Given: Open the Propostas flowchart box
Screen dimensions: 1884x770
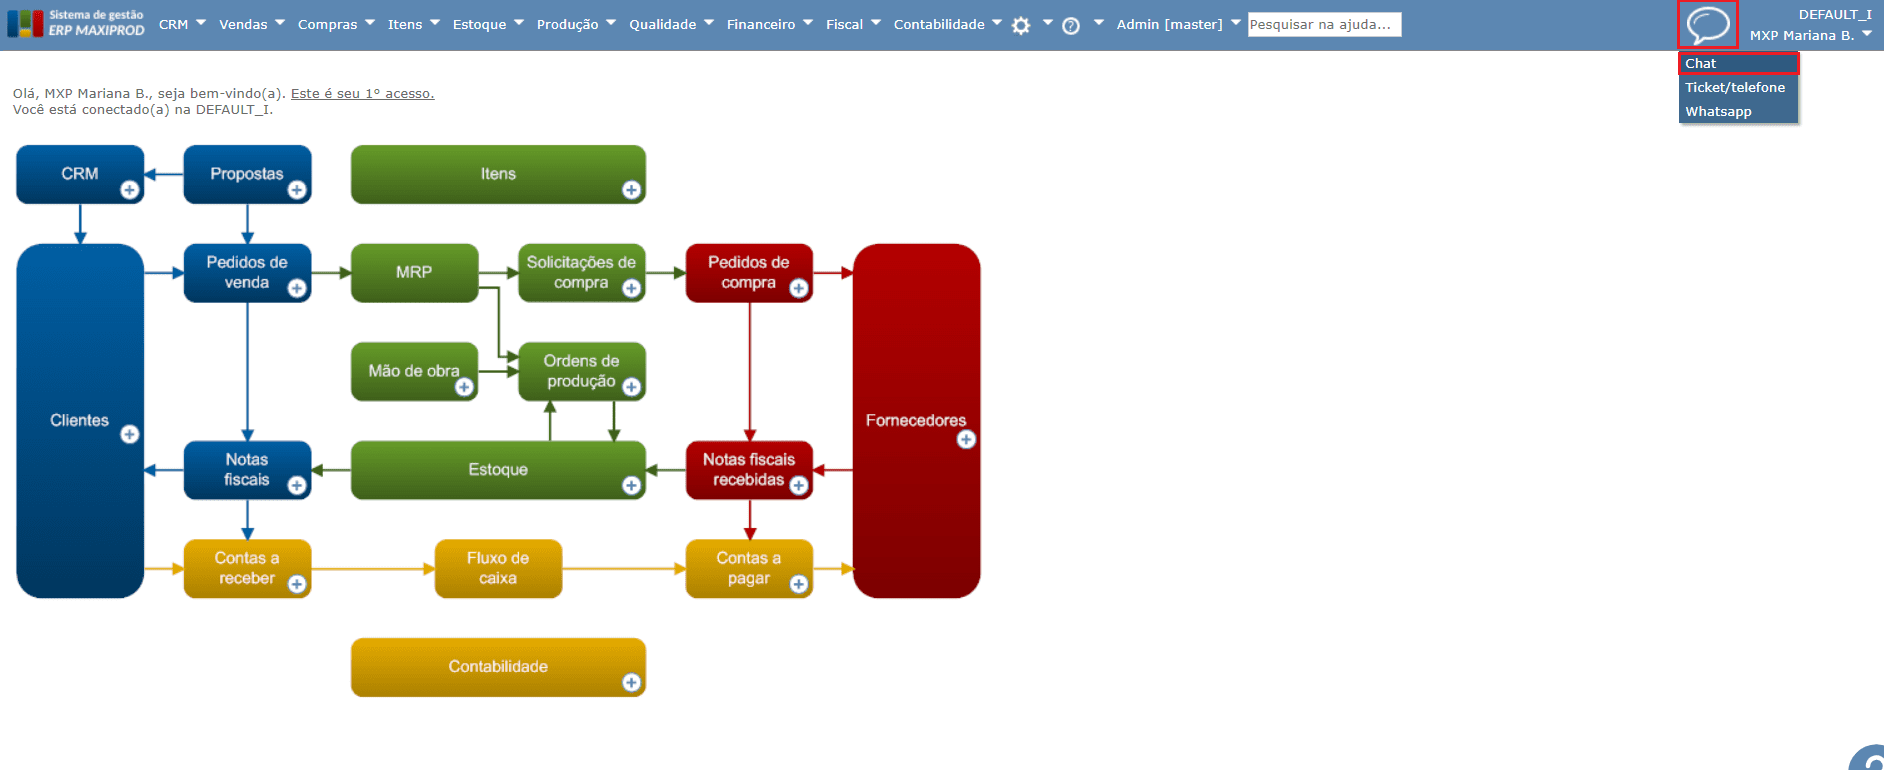Looking at the screenshot, I should [247, 174].
